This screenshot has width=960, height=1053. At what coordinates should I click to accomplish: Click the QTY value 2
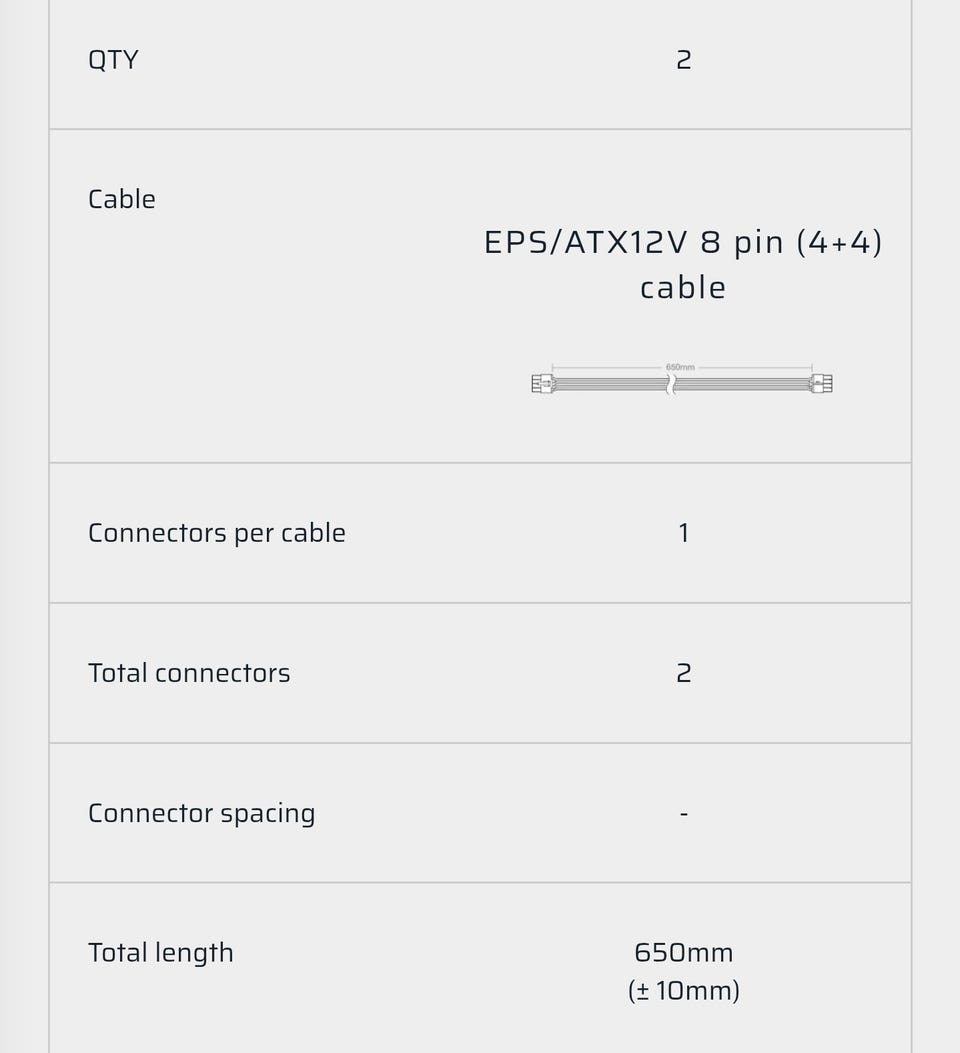(683, 60)
